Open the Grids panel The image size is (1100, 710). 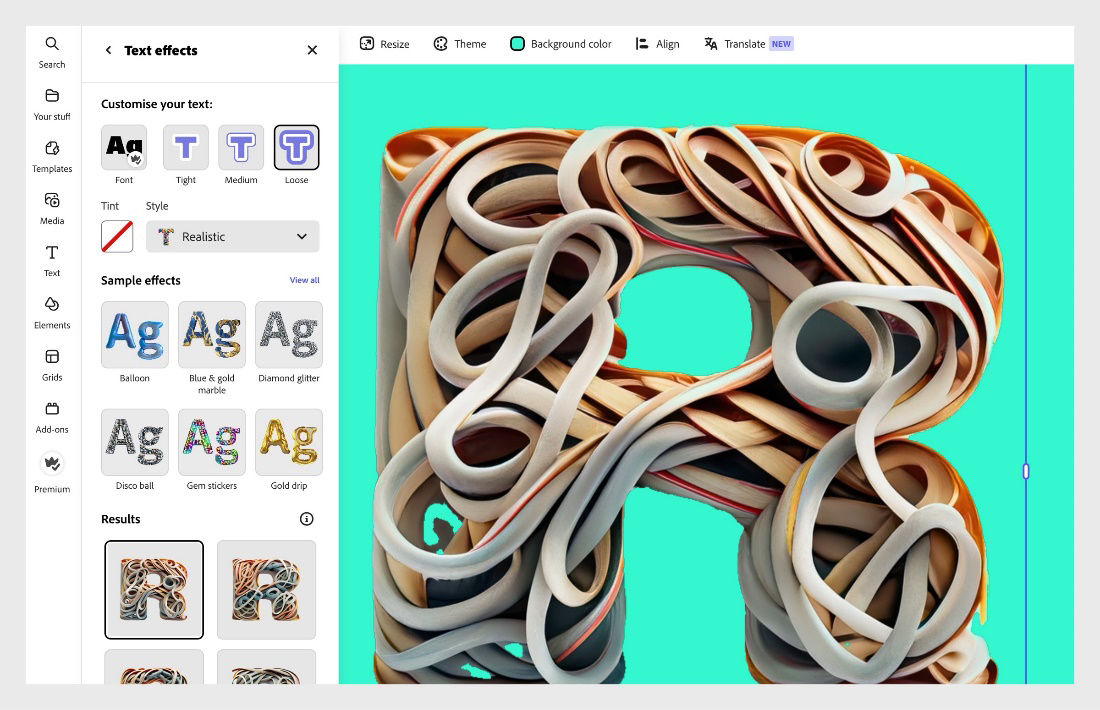tap(51, 363)
